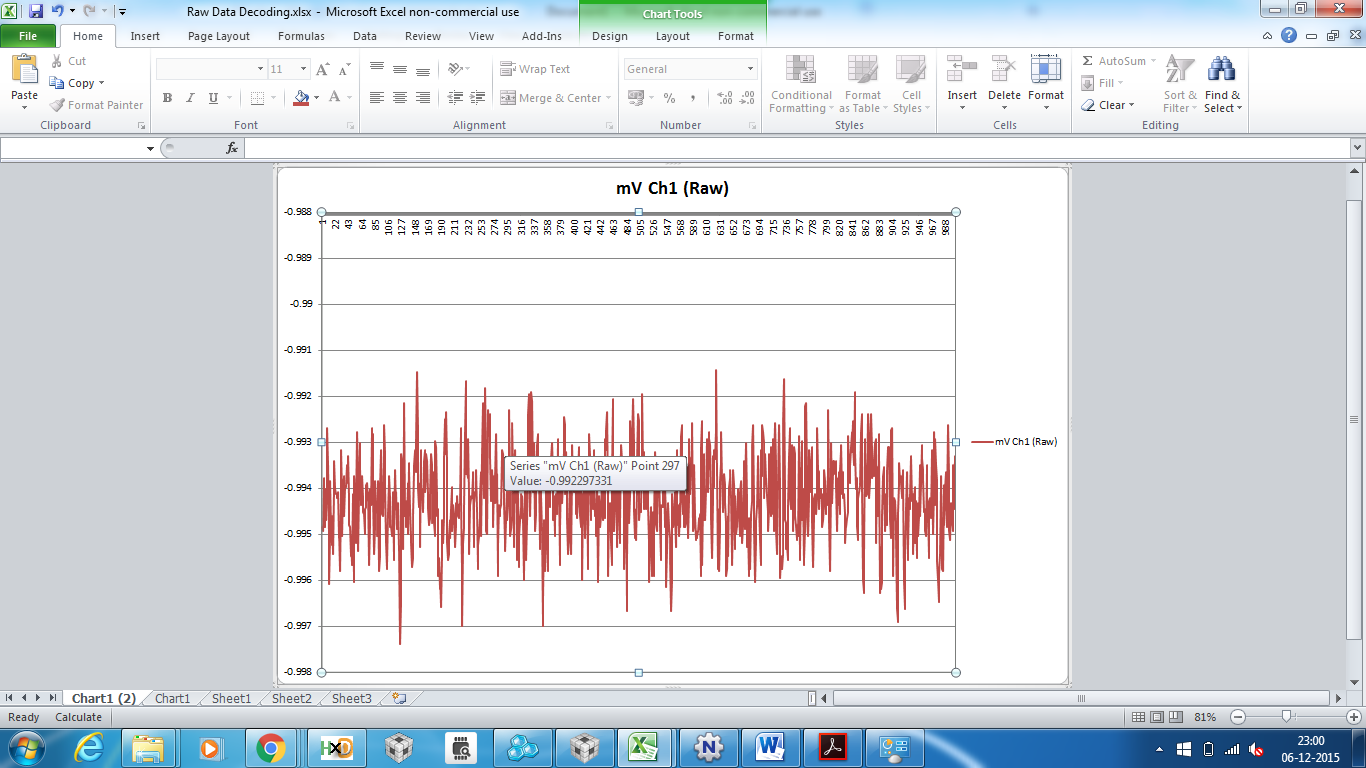
Task: Toggle Bold formatting in Font group
Action: (167, 98)
